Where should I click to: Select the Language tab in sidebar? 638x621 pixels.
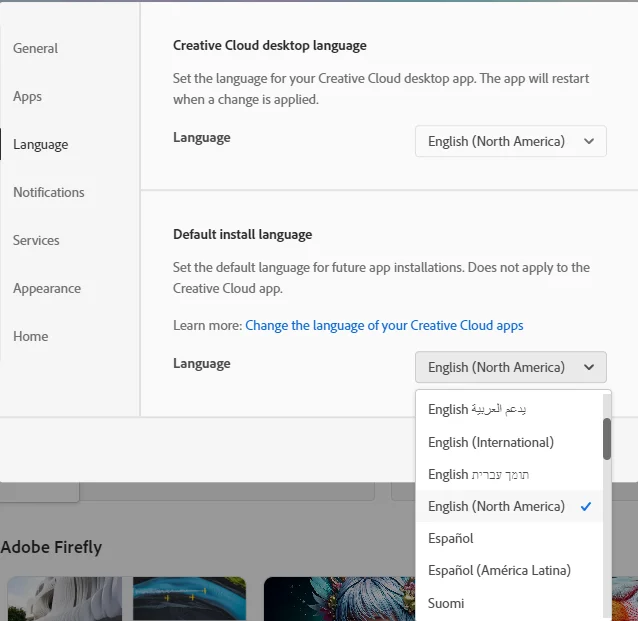coord(41,144)
